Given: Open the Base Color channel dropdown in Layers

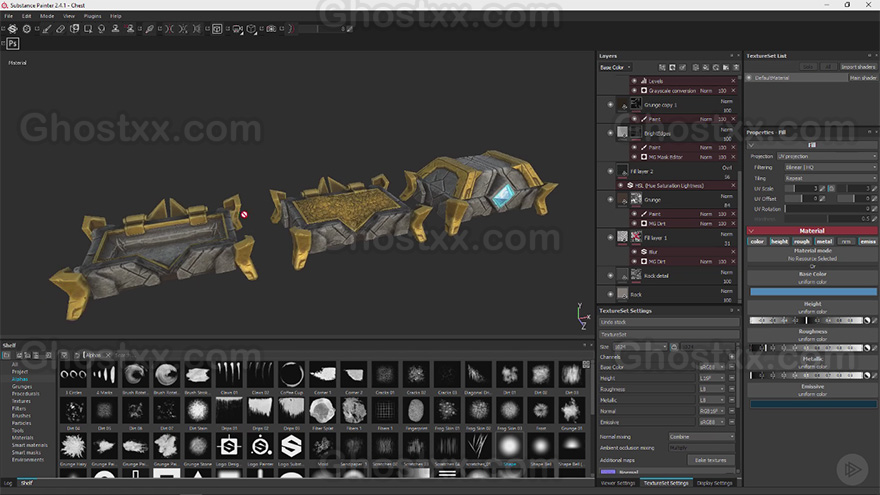Looking at the screenshot, I should [615, 67].
